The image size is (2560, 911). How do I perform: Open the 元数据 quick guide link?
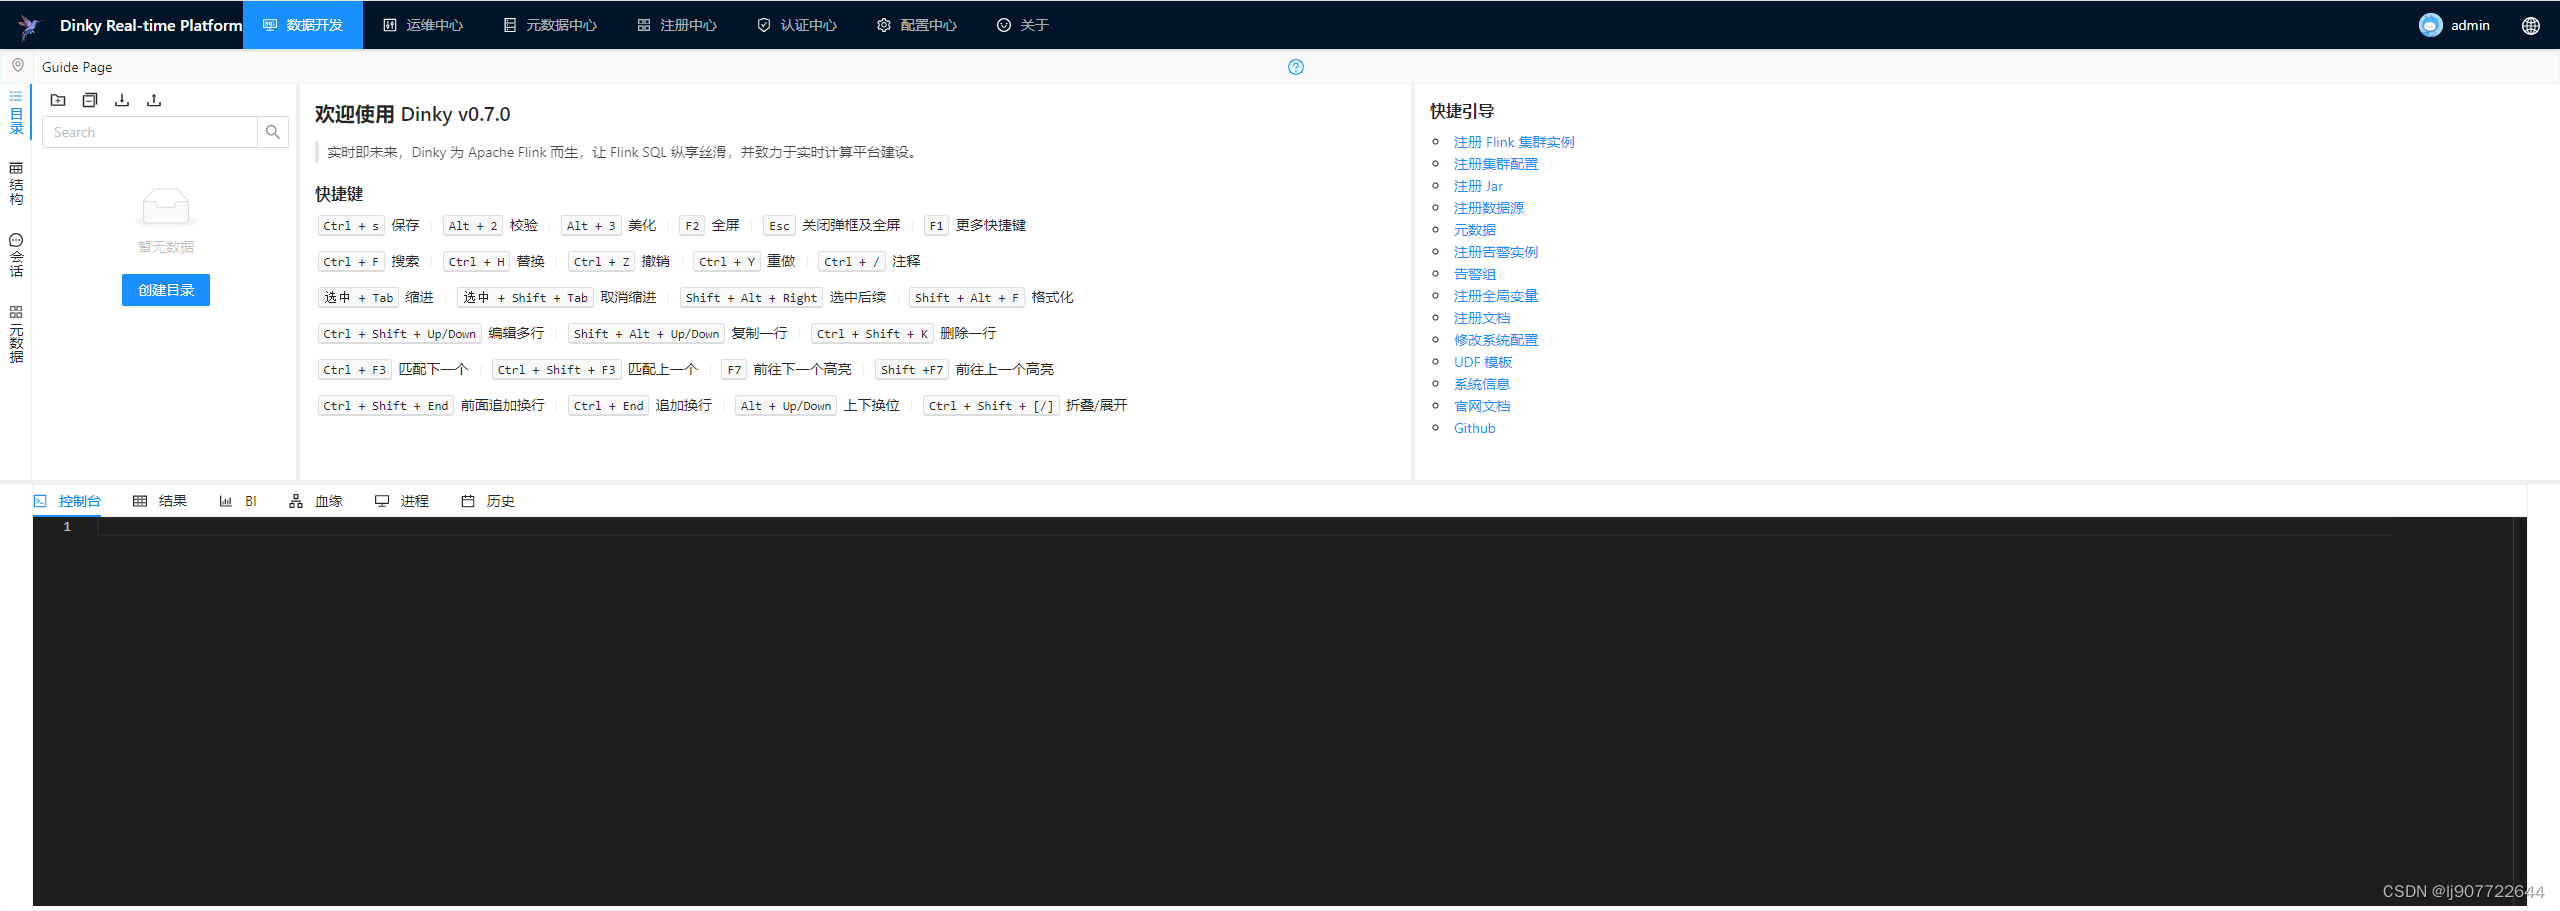point(1475,230)
